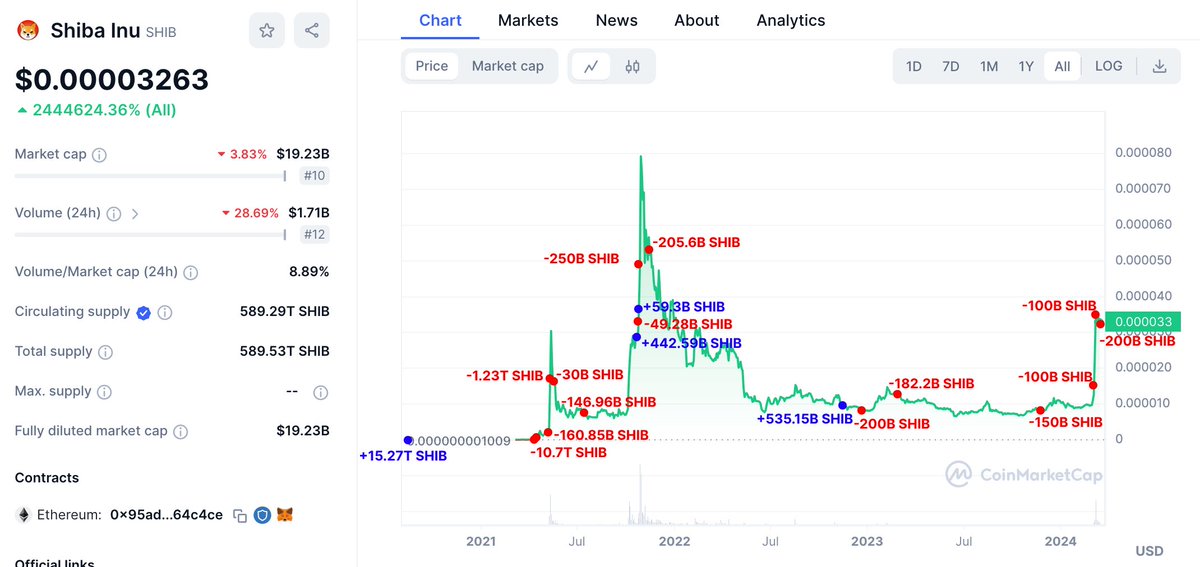
Task: Open the Chart tab
Action: [440, 20]
